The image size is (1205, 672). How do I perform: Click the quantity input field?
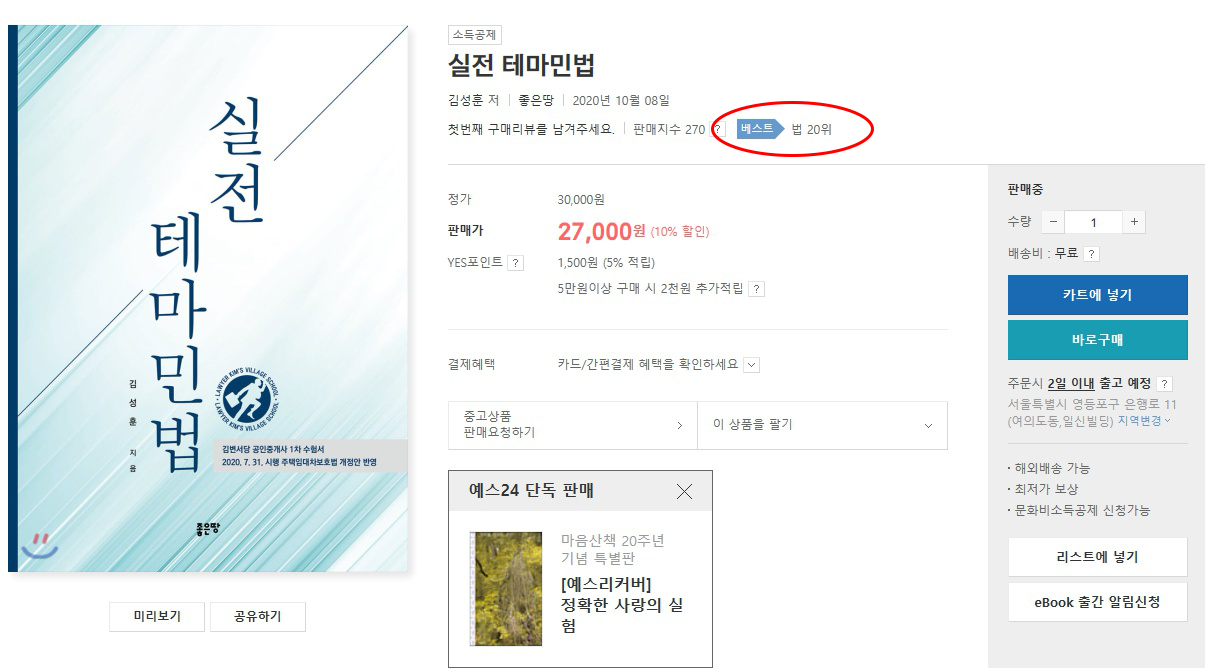pyautogui.click(x=1093, y=222)
